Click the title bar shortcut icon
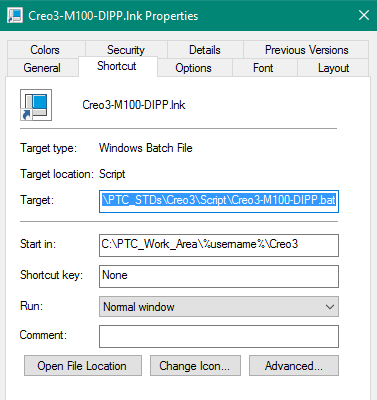Screen dimensions: 377x400 15,15
